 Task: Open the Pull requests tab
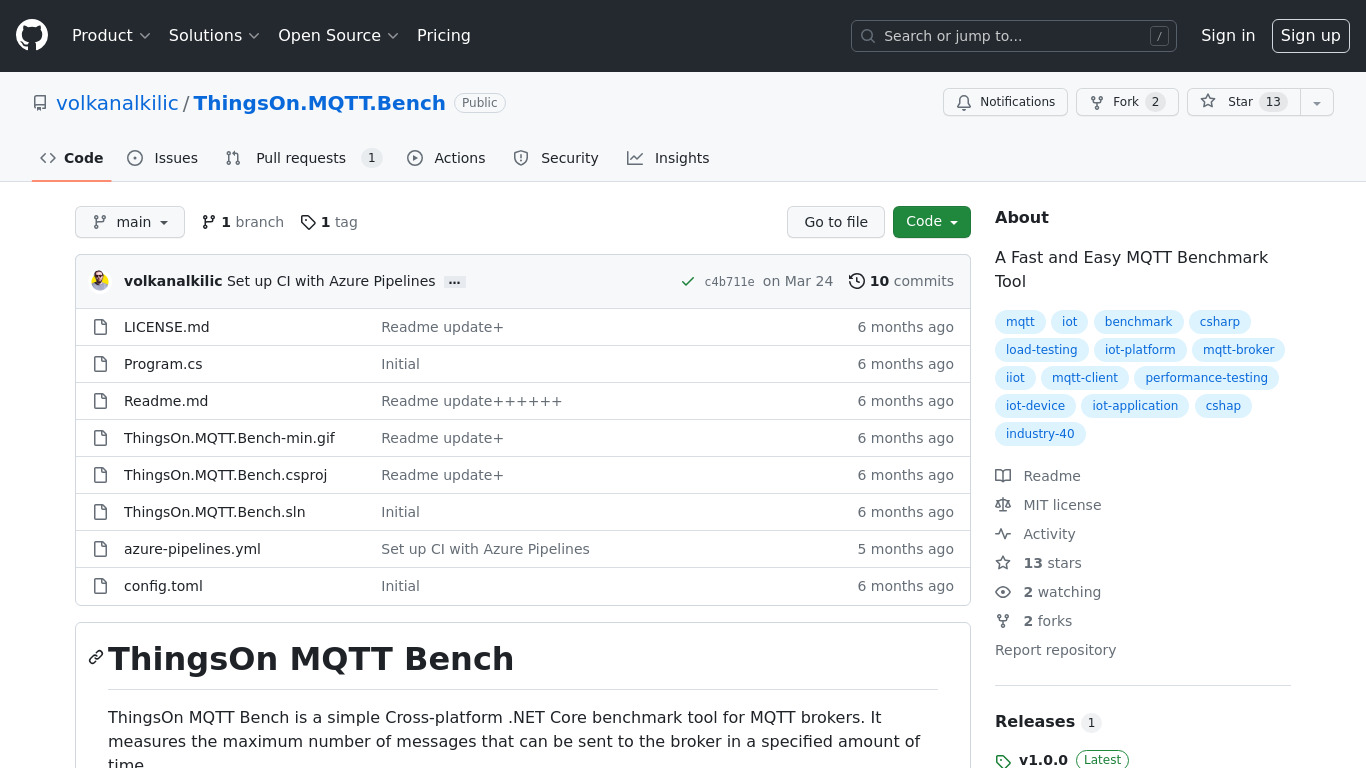tap(302, 158)
